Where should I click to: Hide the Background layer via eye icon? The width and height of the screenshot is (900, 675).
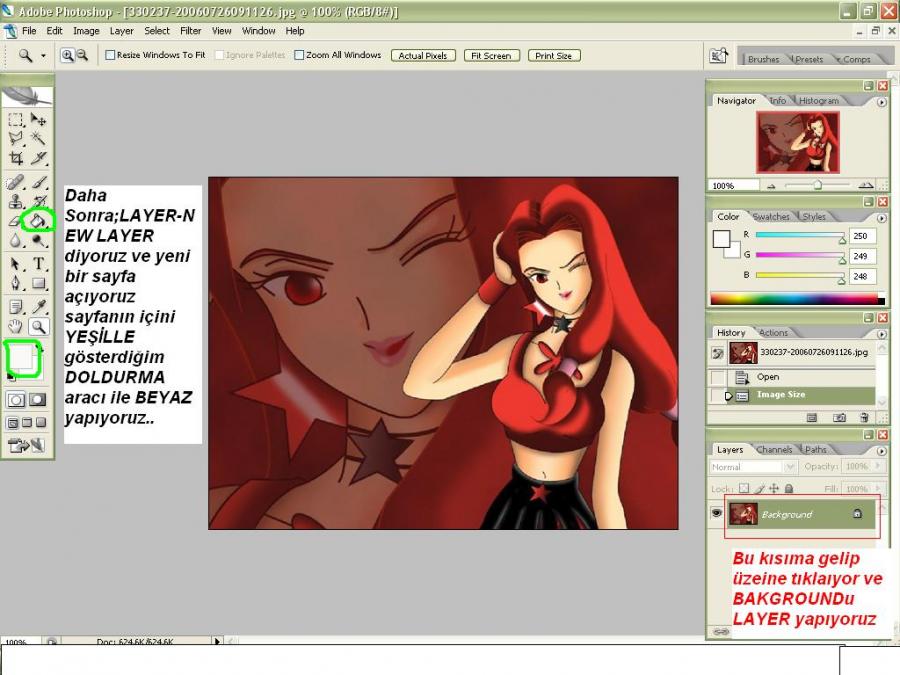click(x=716, y=514)
